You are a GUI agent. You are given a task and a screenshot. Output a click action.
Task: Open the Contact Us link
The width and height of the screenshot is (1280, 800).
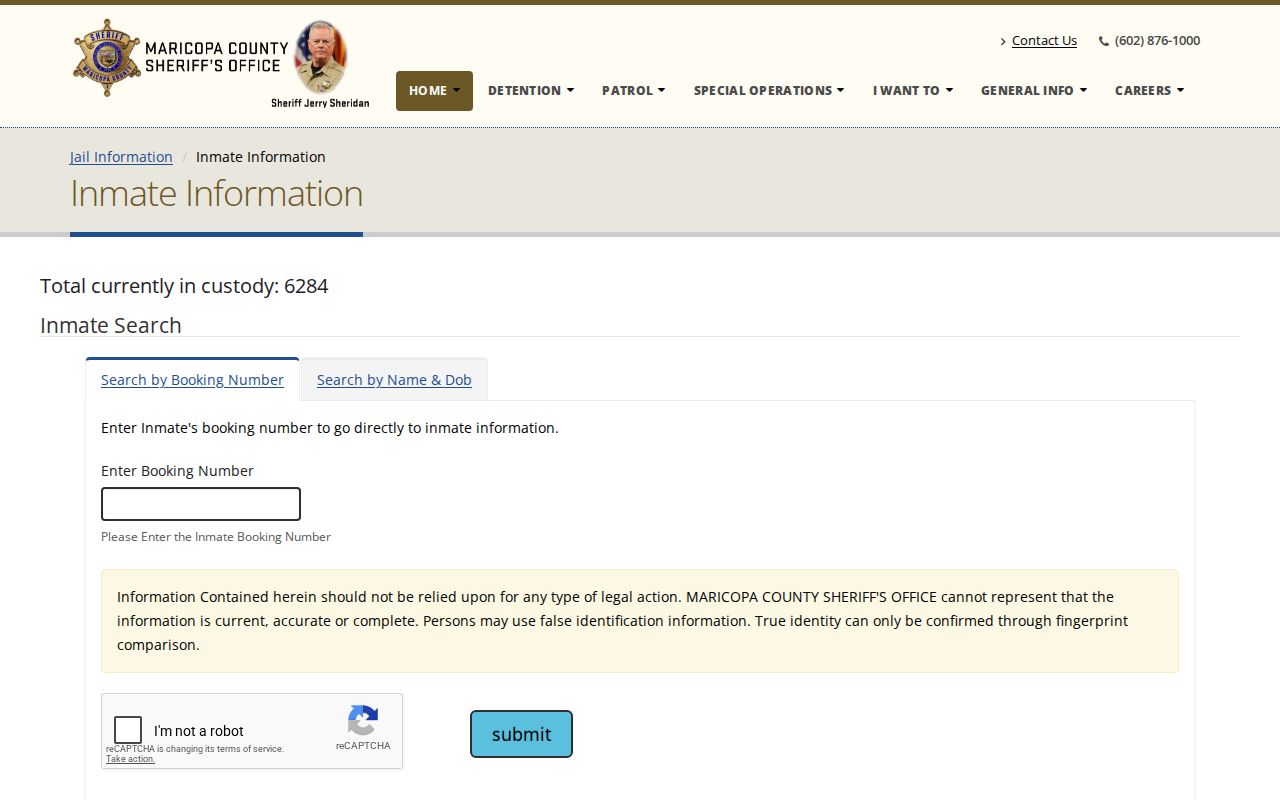pyautogui.click(x=1044, y=40)
